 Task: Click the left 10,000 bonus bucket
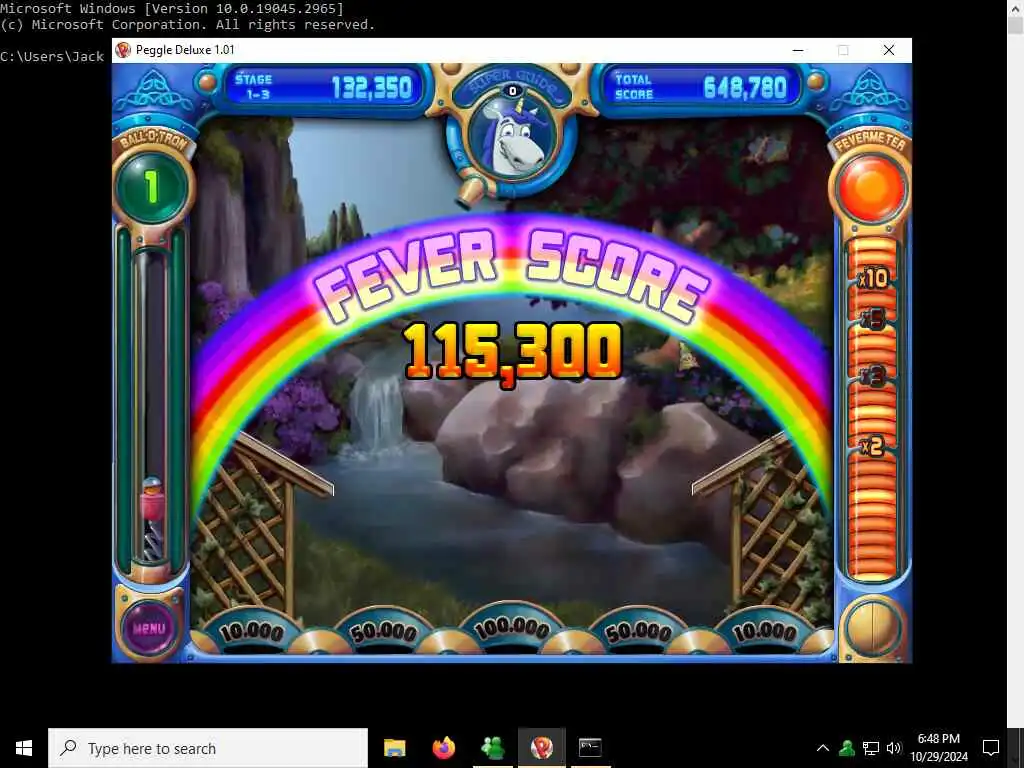tap(251, 632)
